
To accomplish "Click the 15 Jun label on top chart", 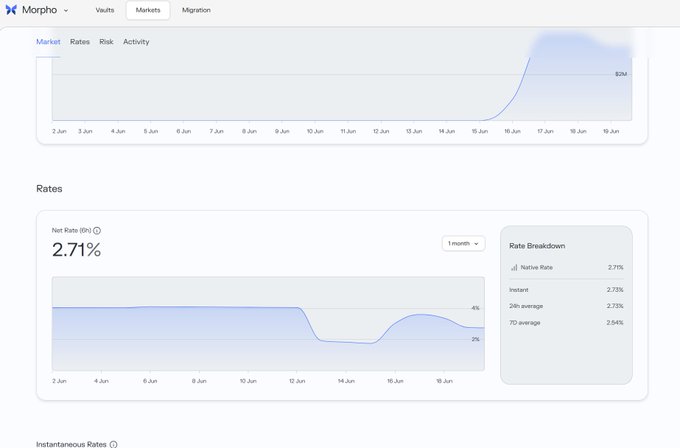I will [480, 131].
